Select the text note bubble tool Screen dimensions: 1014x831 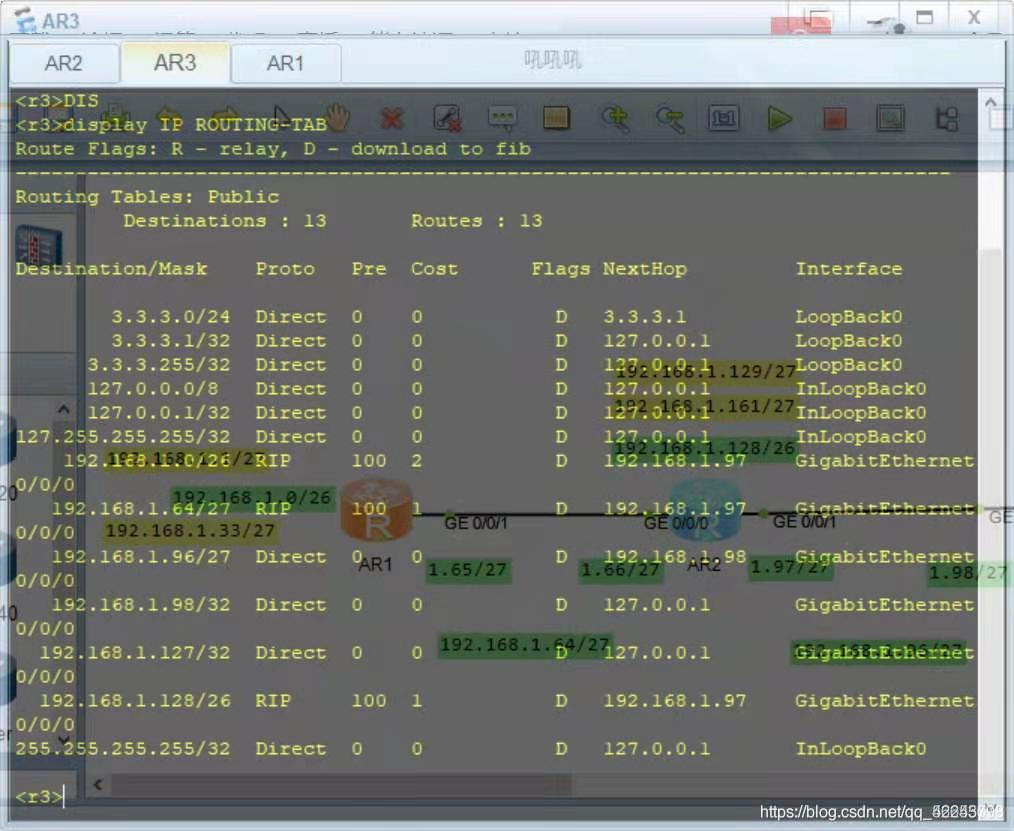coord(502,118)
